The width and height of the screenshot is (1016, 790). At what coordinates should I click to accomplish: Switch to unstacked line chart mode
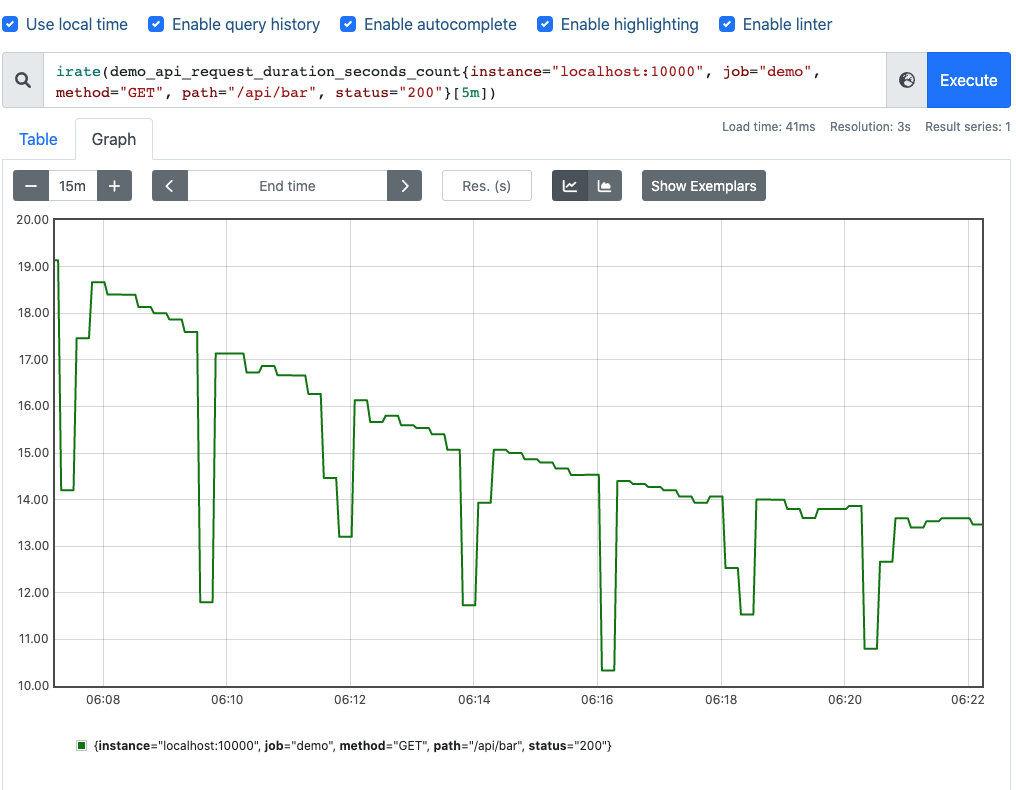point(570,186)
